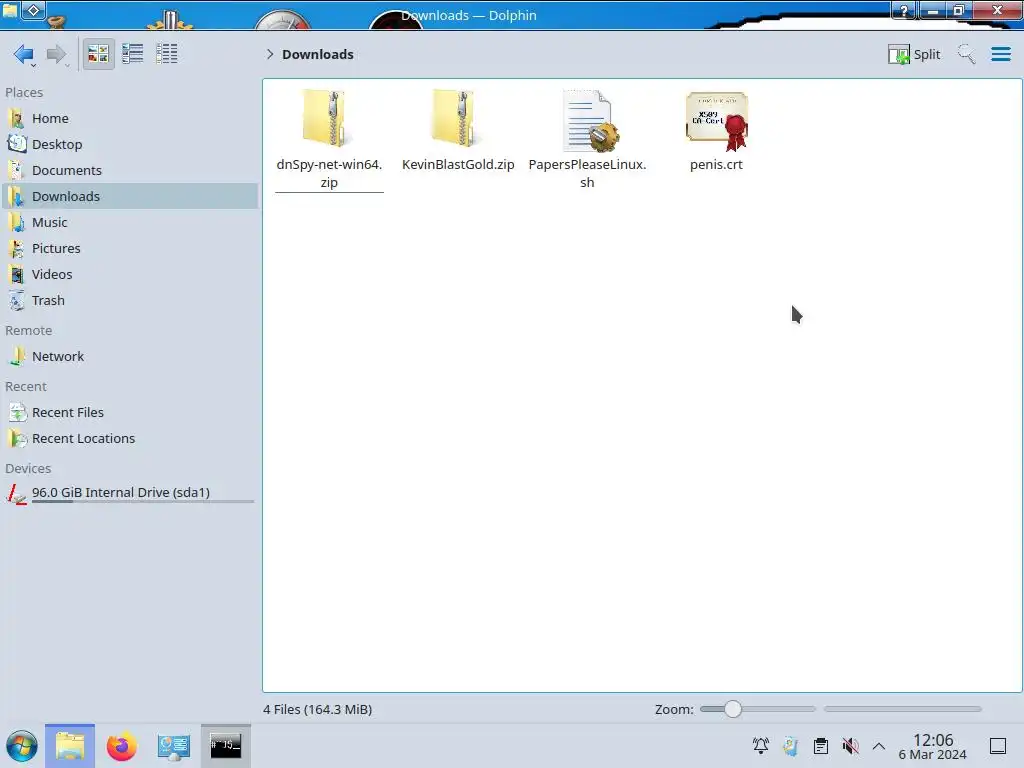Open Network under Remote
The image size is (1024, 768).
[x=130, y=357]
